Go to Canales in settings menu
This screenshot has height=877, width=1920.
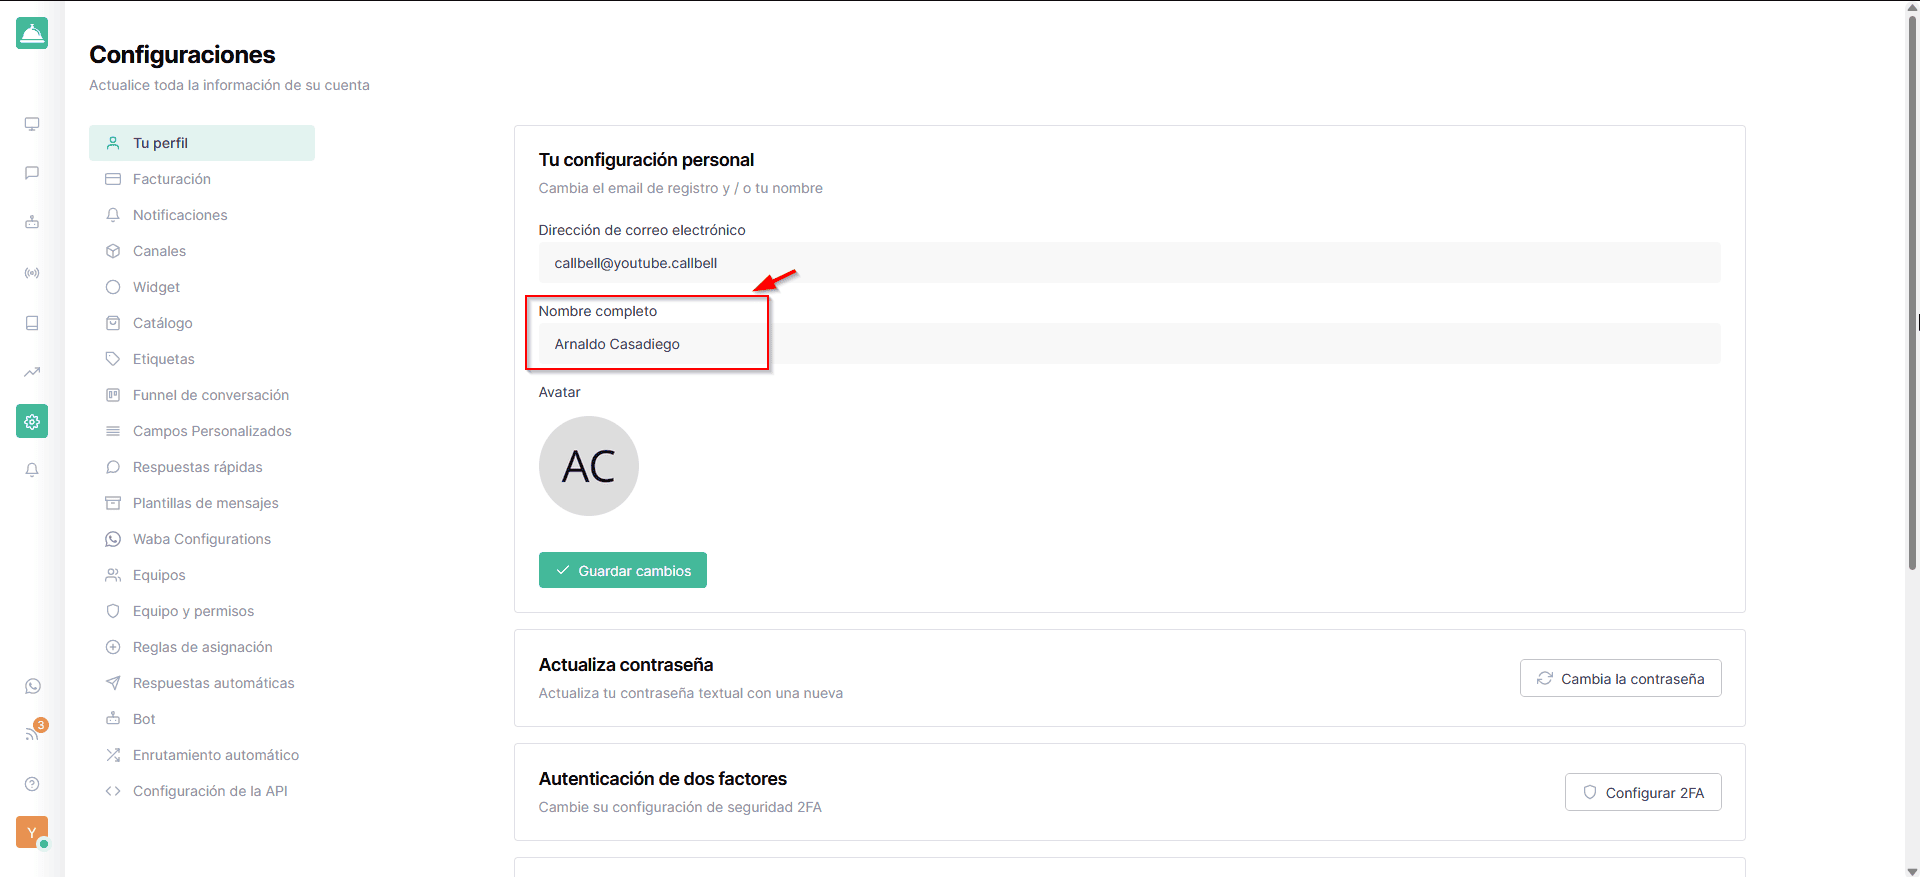159,251
